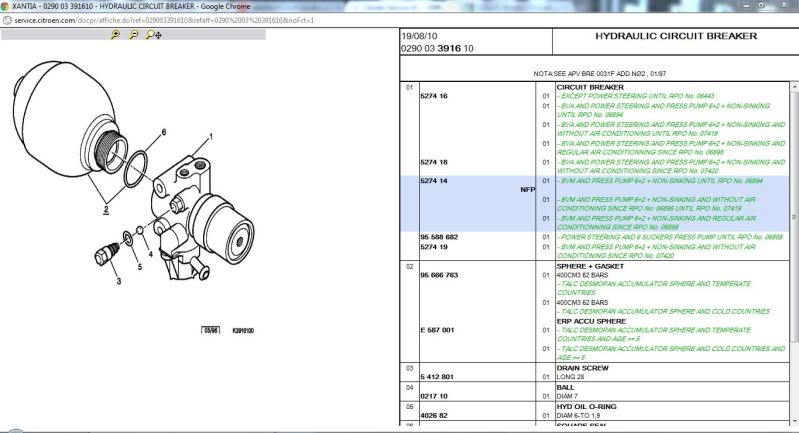Image resolution: width=799 pixels, height=433 pixels.
Task: Select part number 5274 16
Action: 434,96
